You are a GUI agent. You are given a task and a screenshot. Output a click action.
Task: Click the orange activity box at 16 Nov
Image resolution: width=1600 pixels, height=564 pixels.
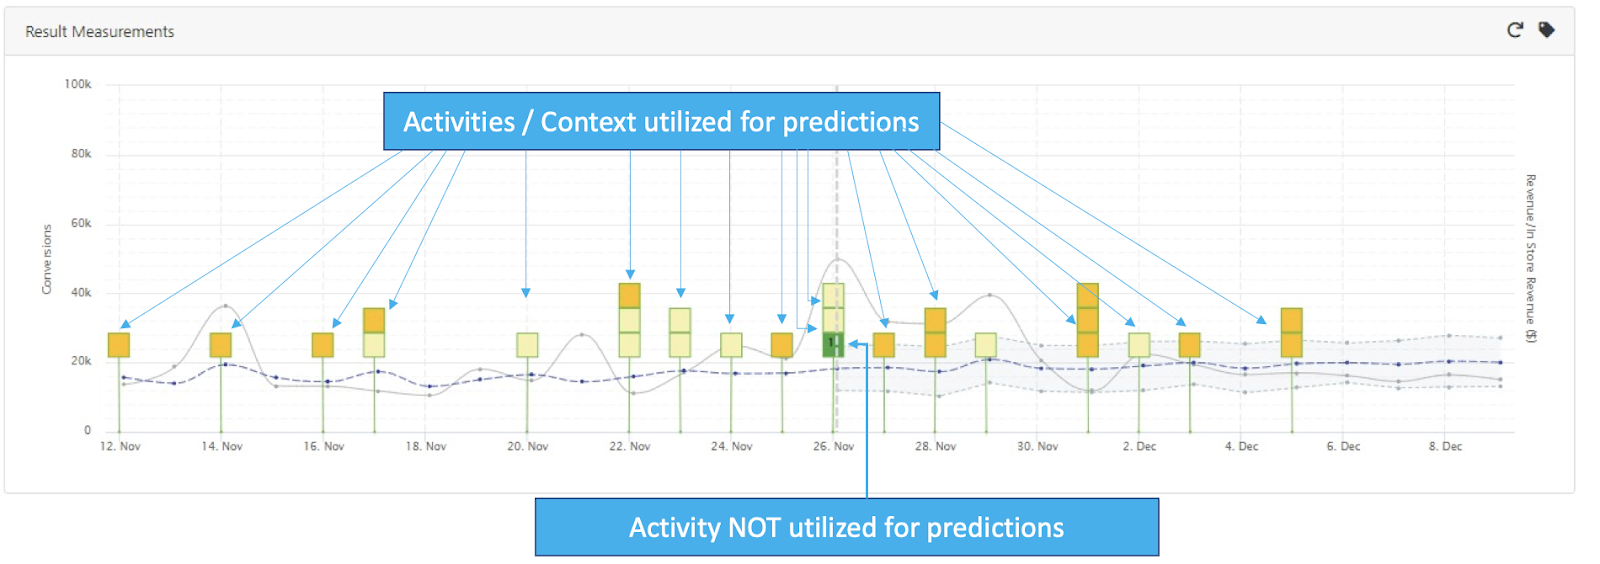[323, 345]
